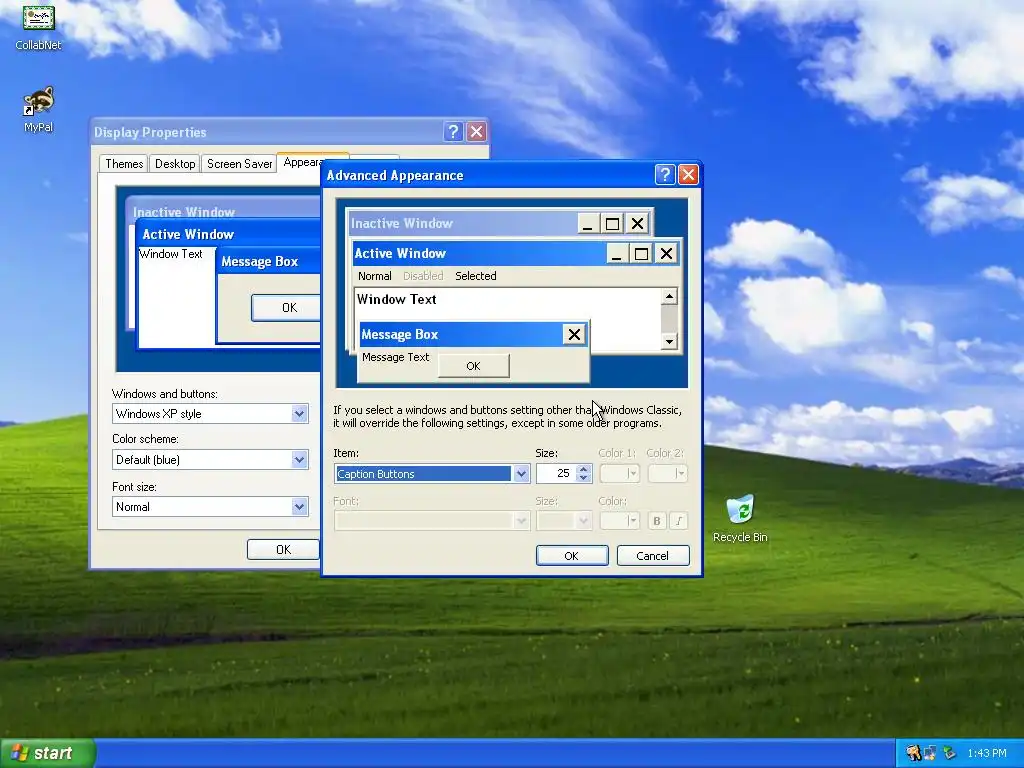Click the preview scrollbar up arrow
Screen dimensions: 1024x768
pos(669,297)
